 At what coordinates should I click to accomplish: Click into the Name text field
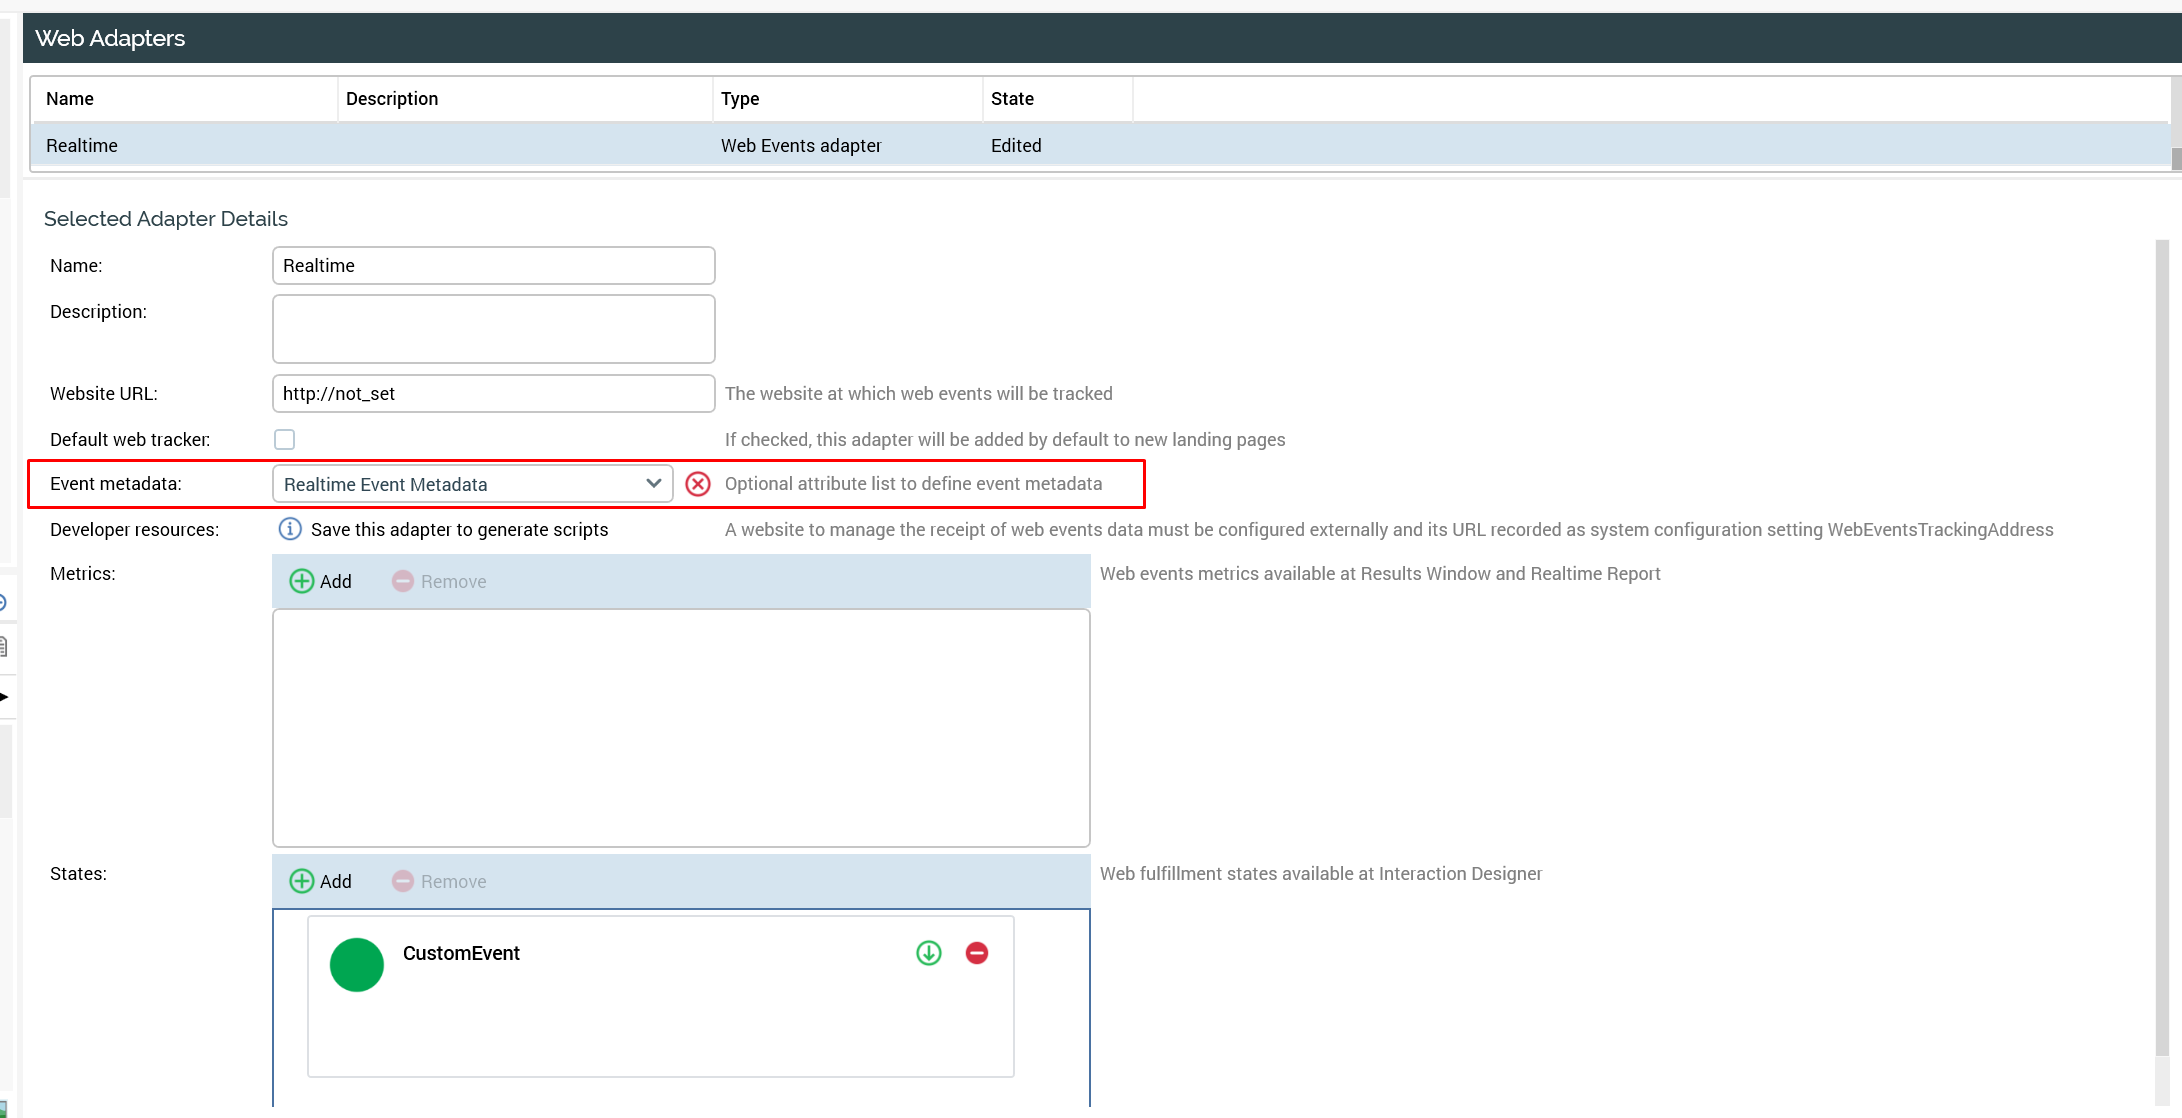[493, 266]
